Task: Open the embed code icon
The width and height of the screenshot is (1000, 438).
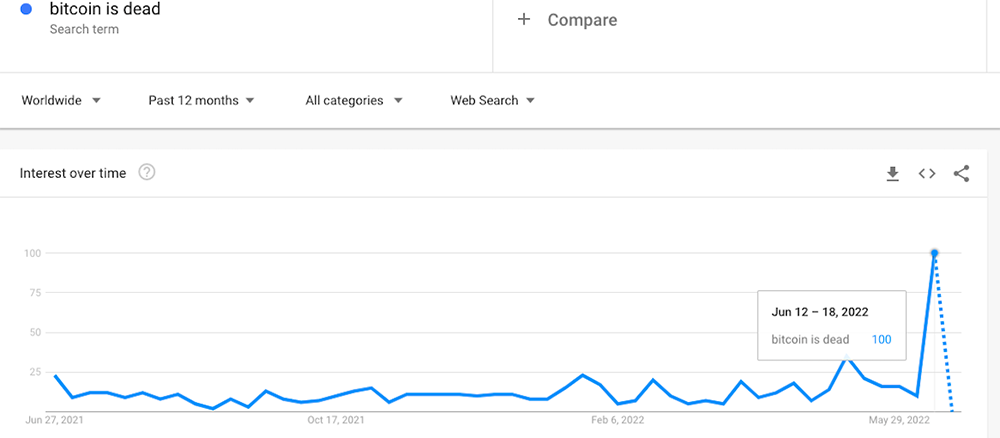Action: click(927, 173)
